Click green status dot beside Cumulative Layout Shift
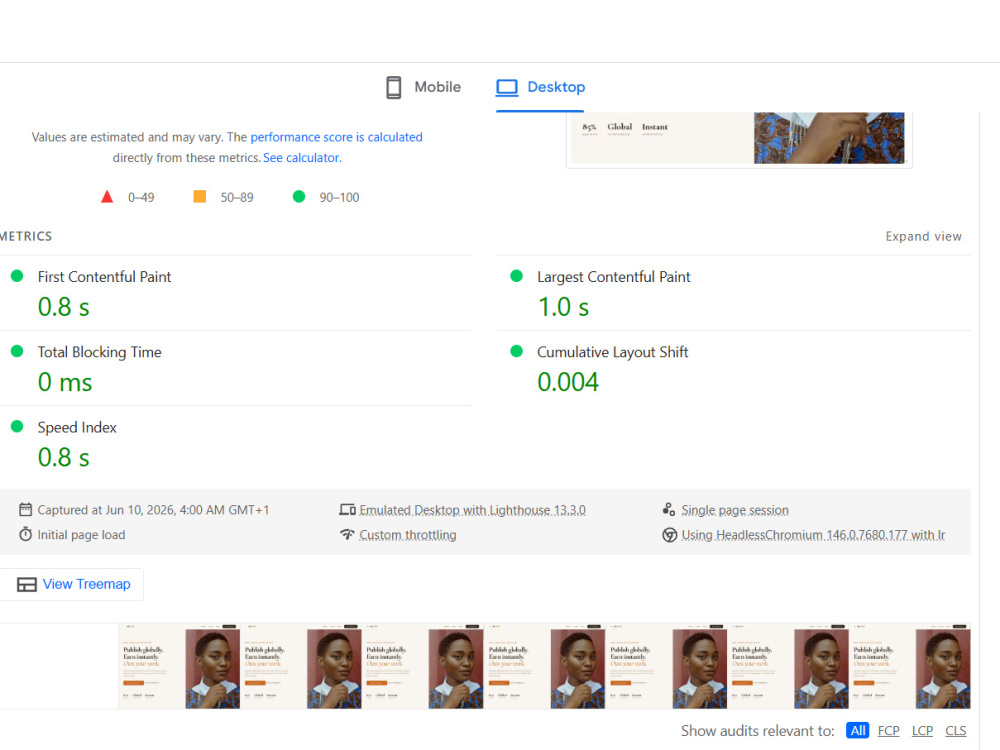 (517, 351)
